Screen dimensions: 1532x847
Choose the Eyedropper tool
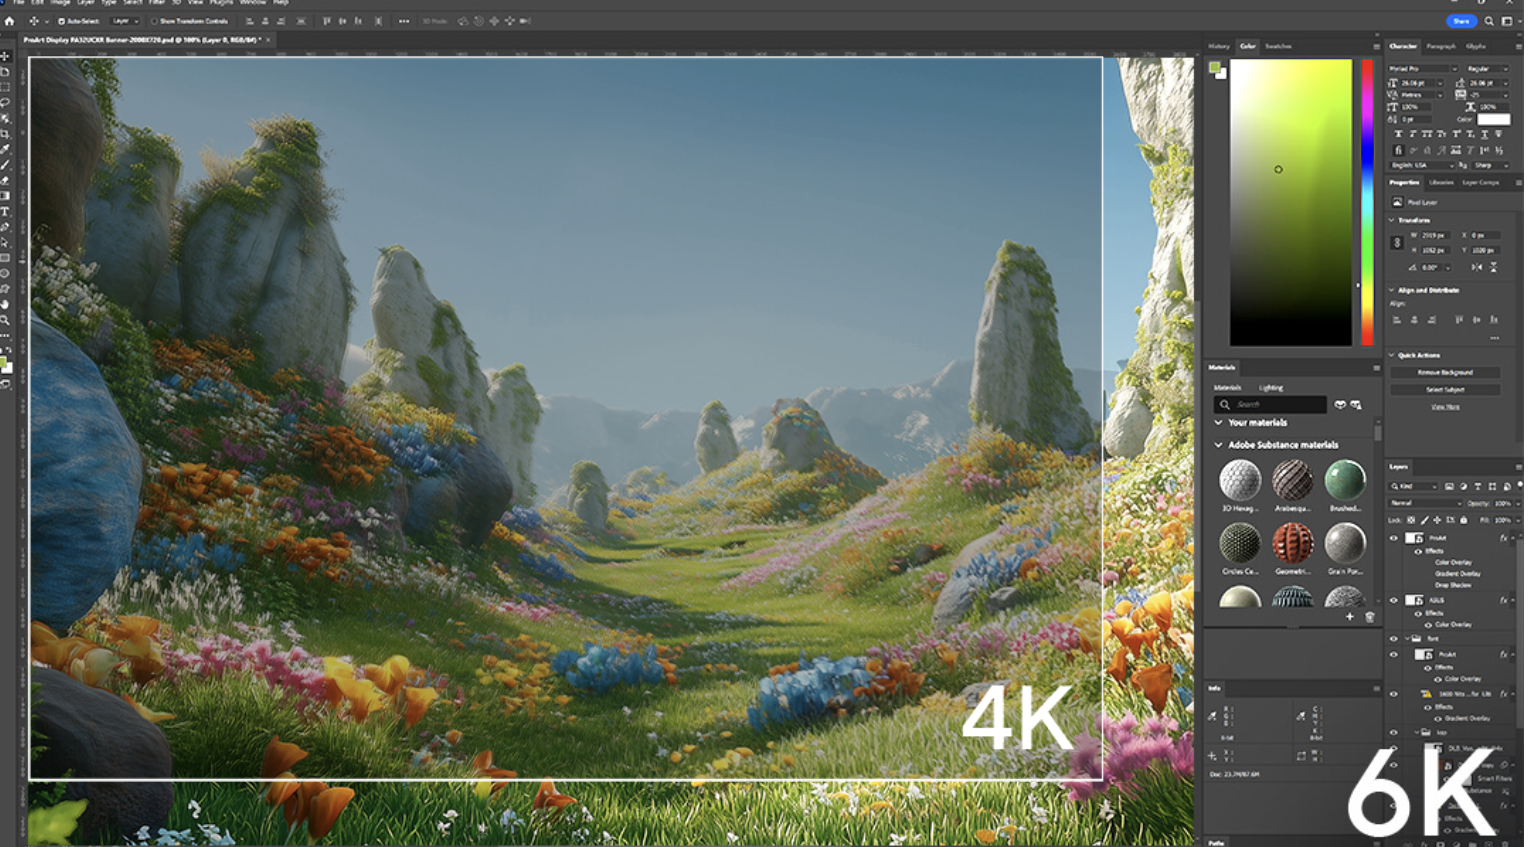(5, 150)
